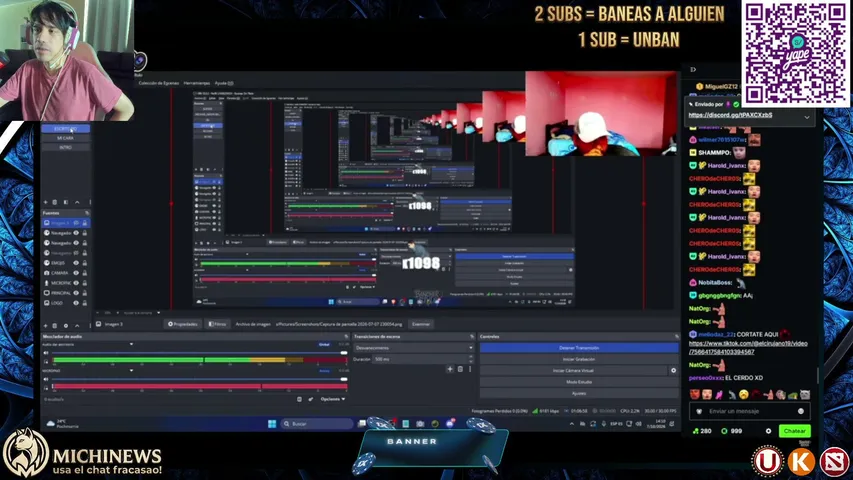
Task: Collapse the chat panel with the top arrow icon
Action: click(693, 70)
